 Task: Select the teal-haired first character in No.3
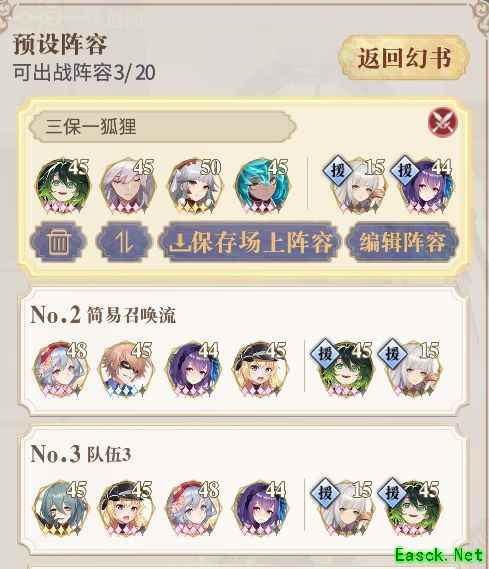pos(60,509)
